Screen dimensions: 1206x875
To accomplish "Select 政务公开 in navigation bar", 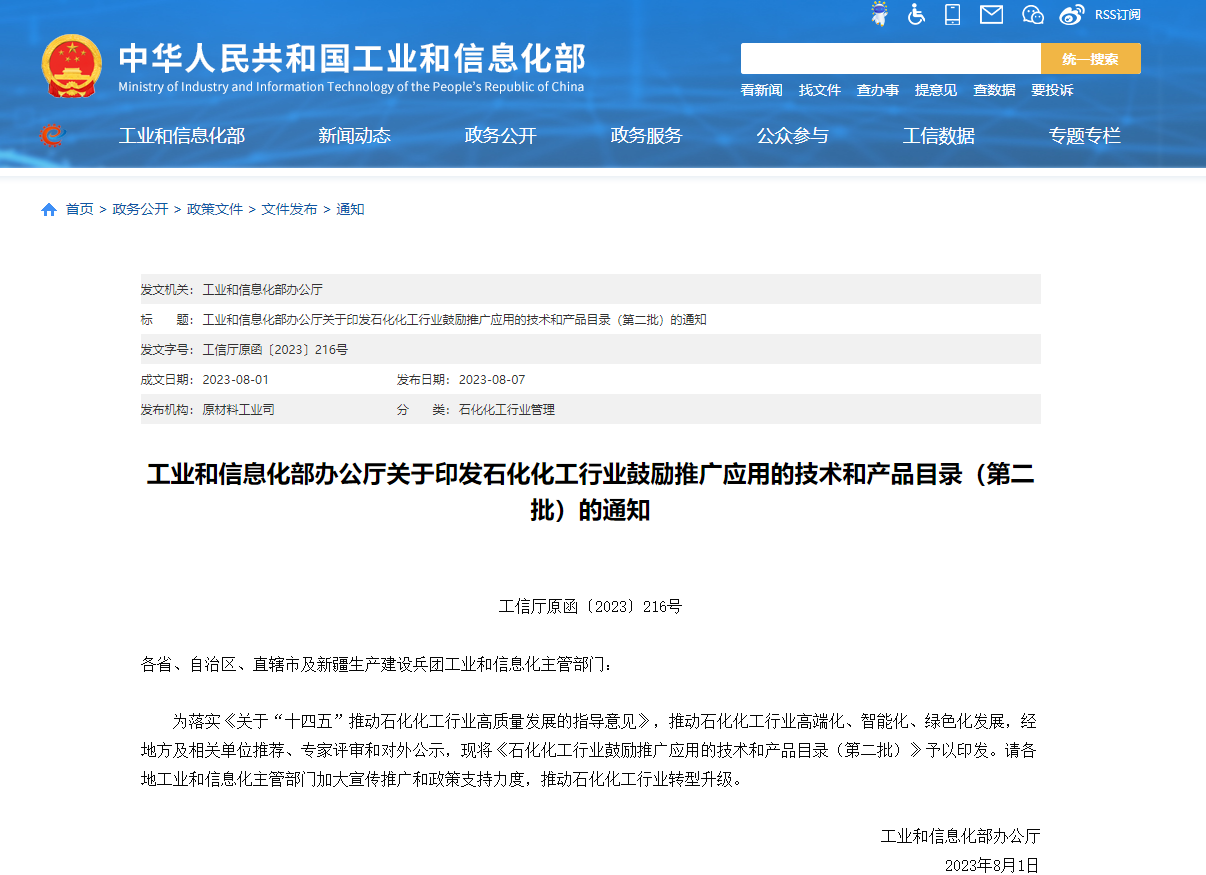I will tap(500, 136).
